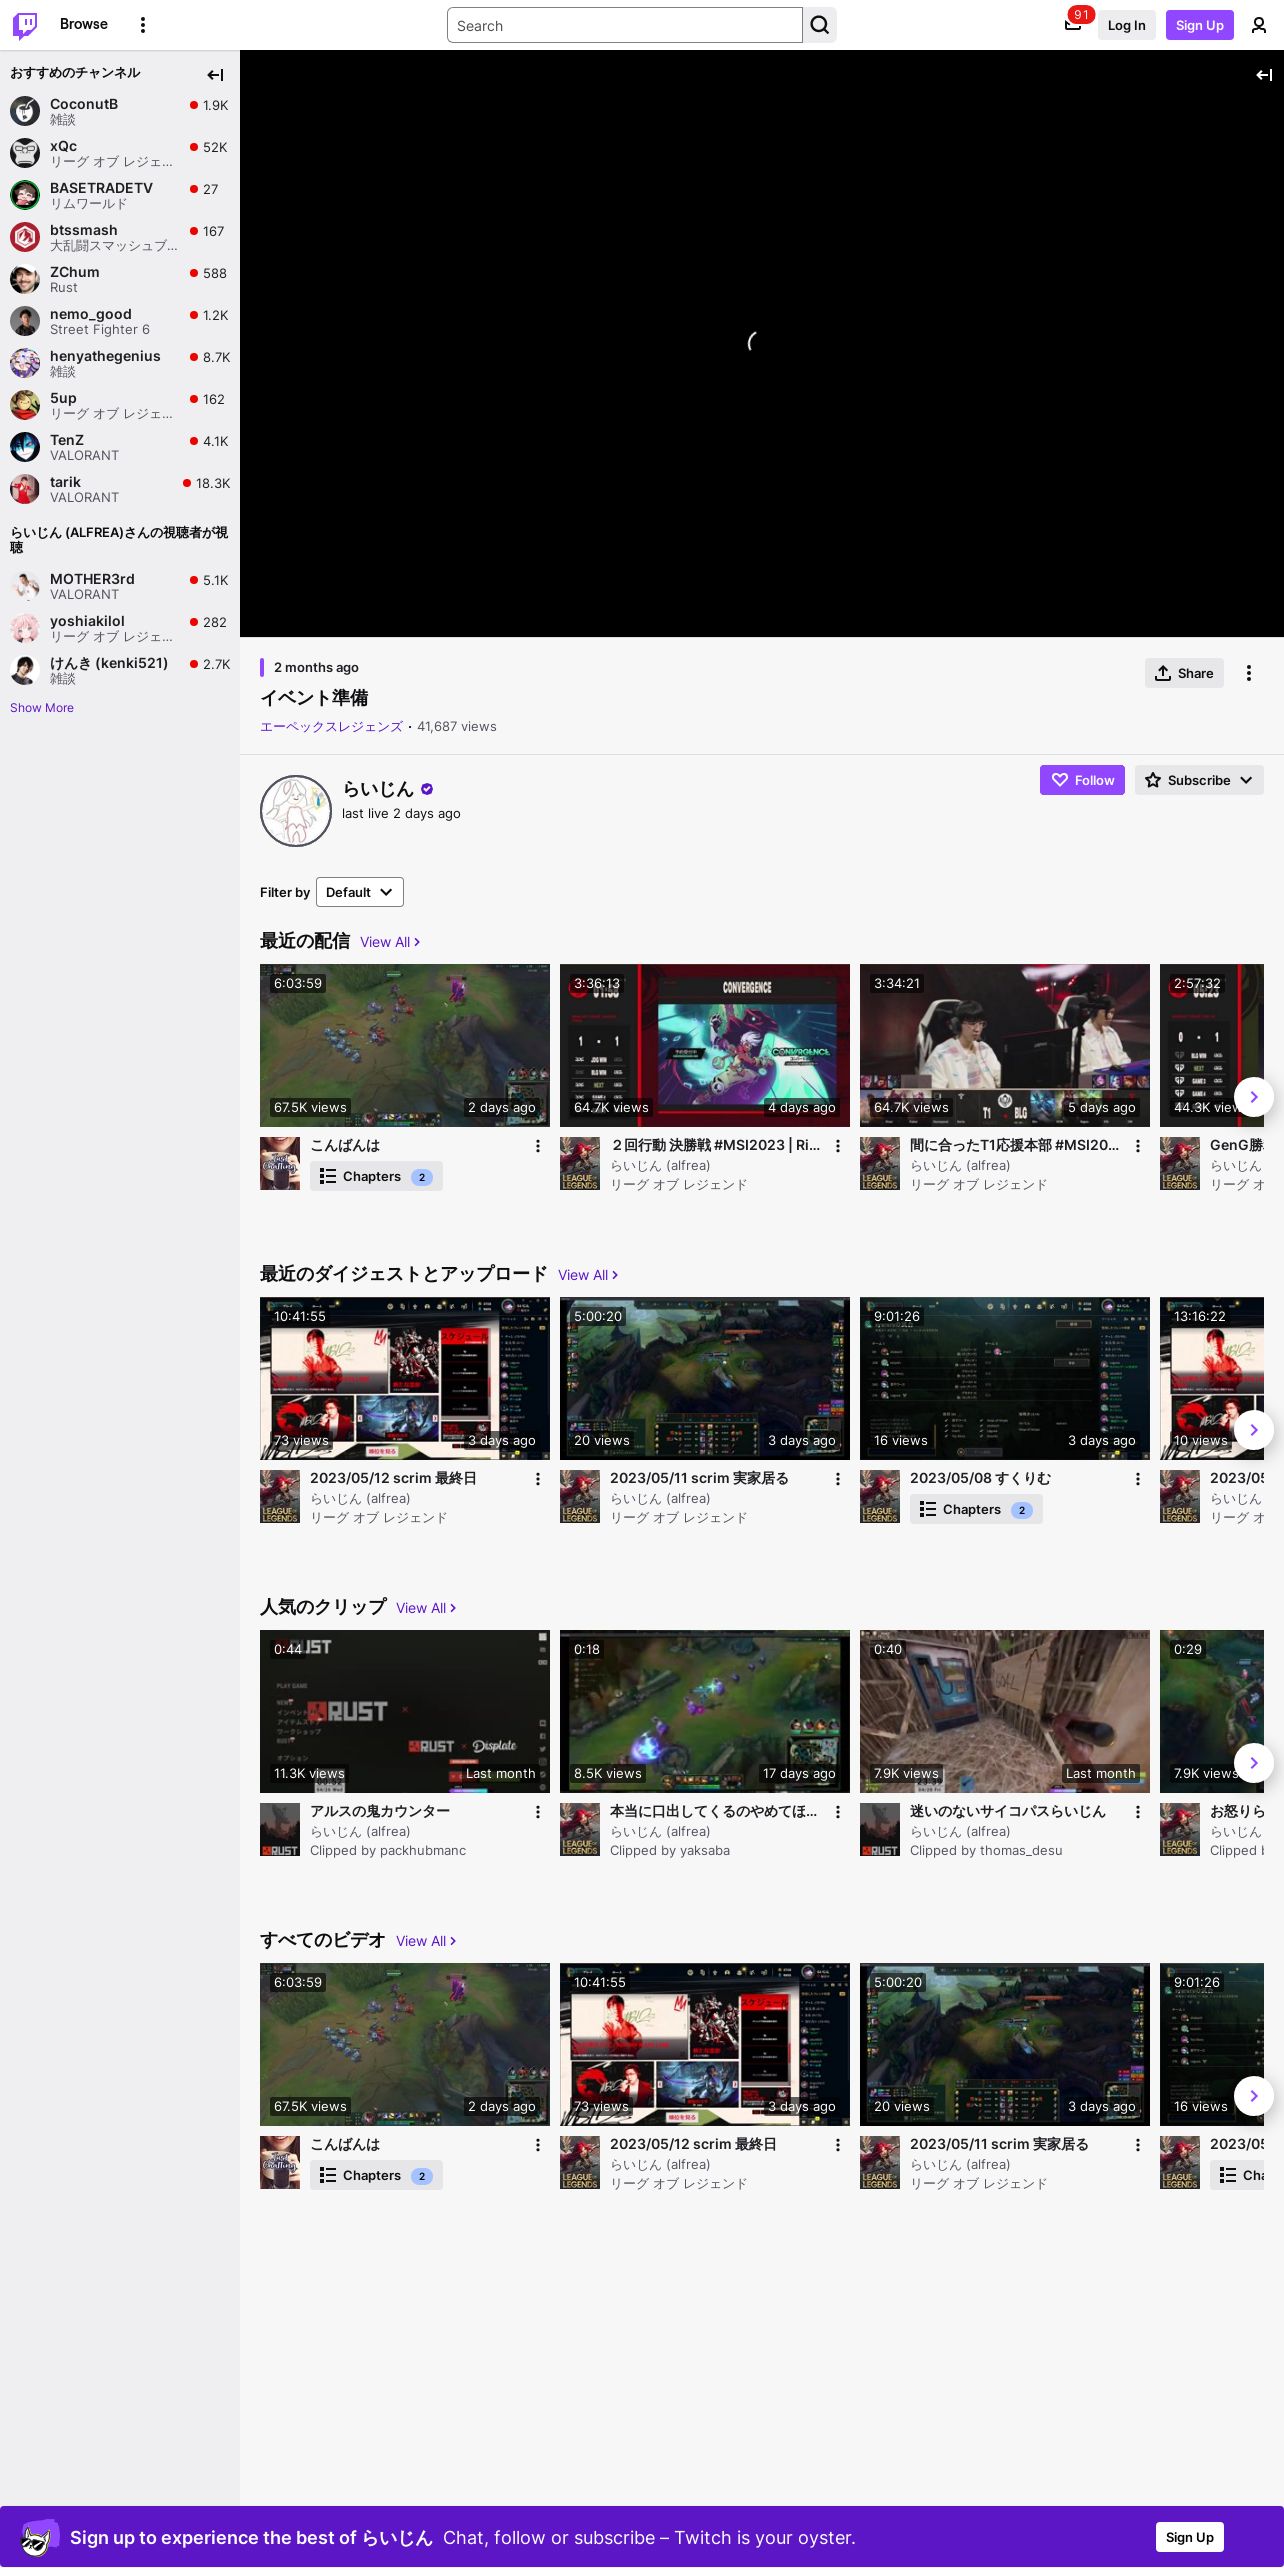Viewport: 1284px width, 2568px height.
Task: Expand the Subscribe dropdown button
Action: point(1199,780)
